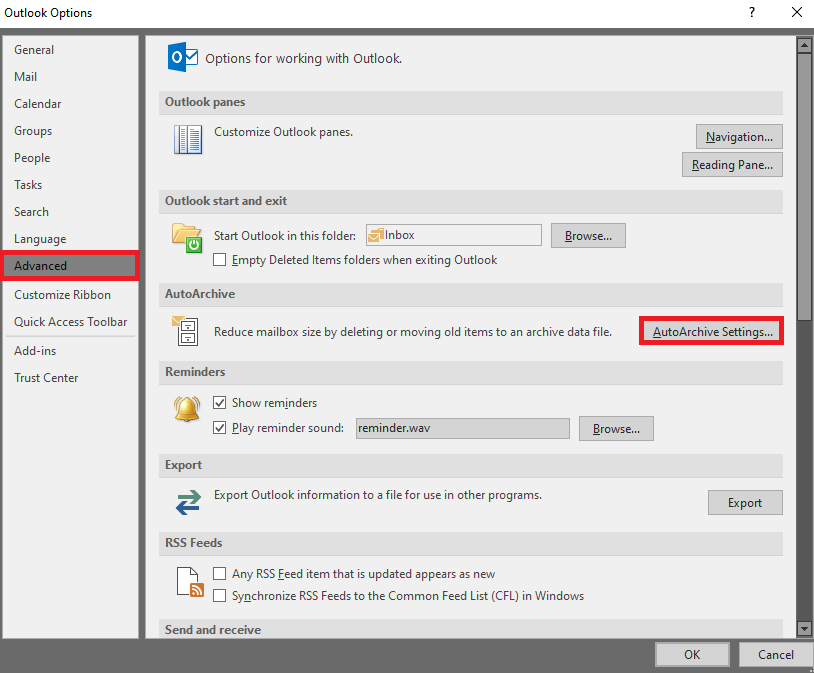Click the Outlook start and exit header
Screen dimensions: 814x673
pyautogui.click(x=471, y=201)
